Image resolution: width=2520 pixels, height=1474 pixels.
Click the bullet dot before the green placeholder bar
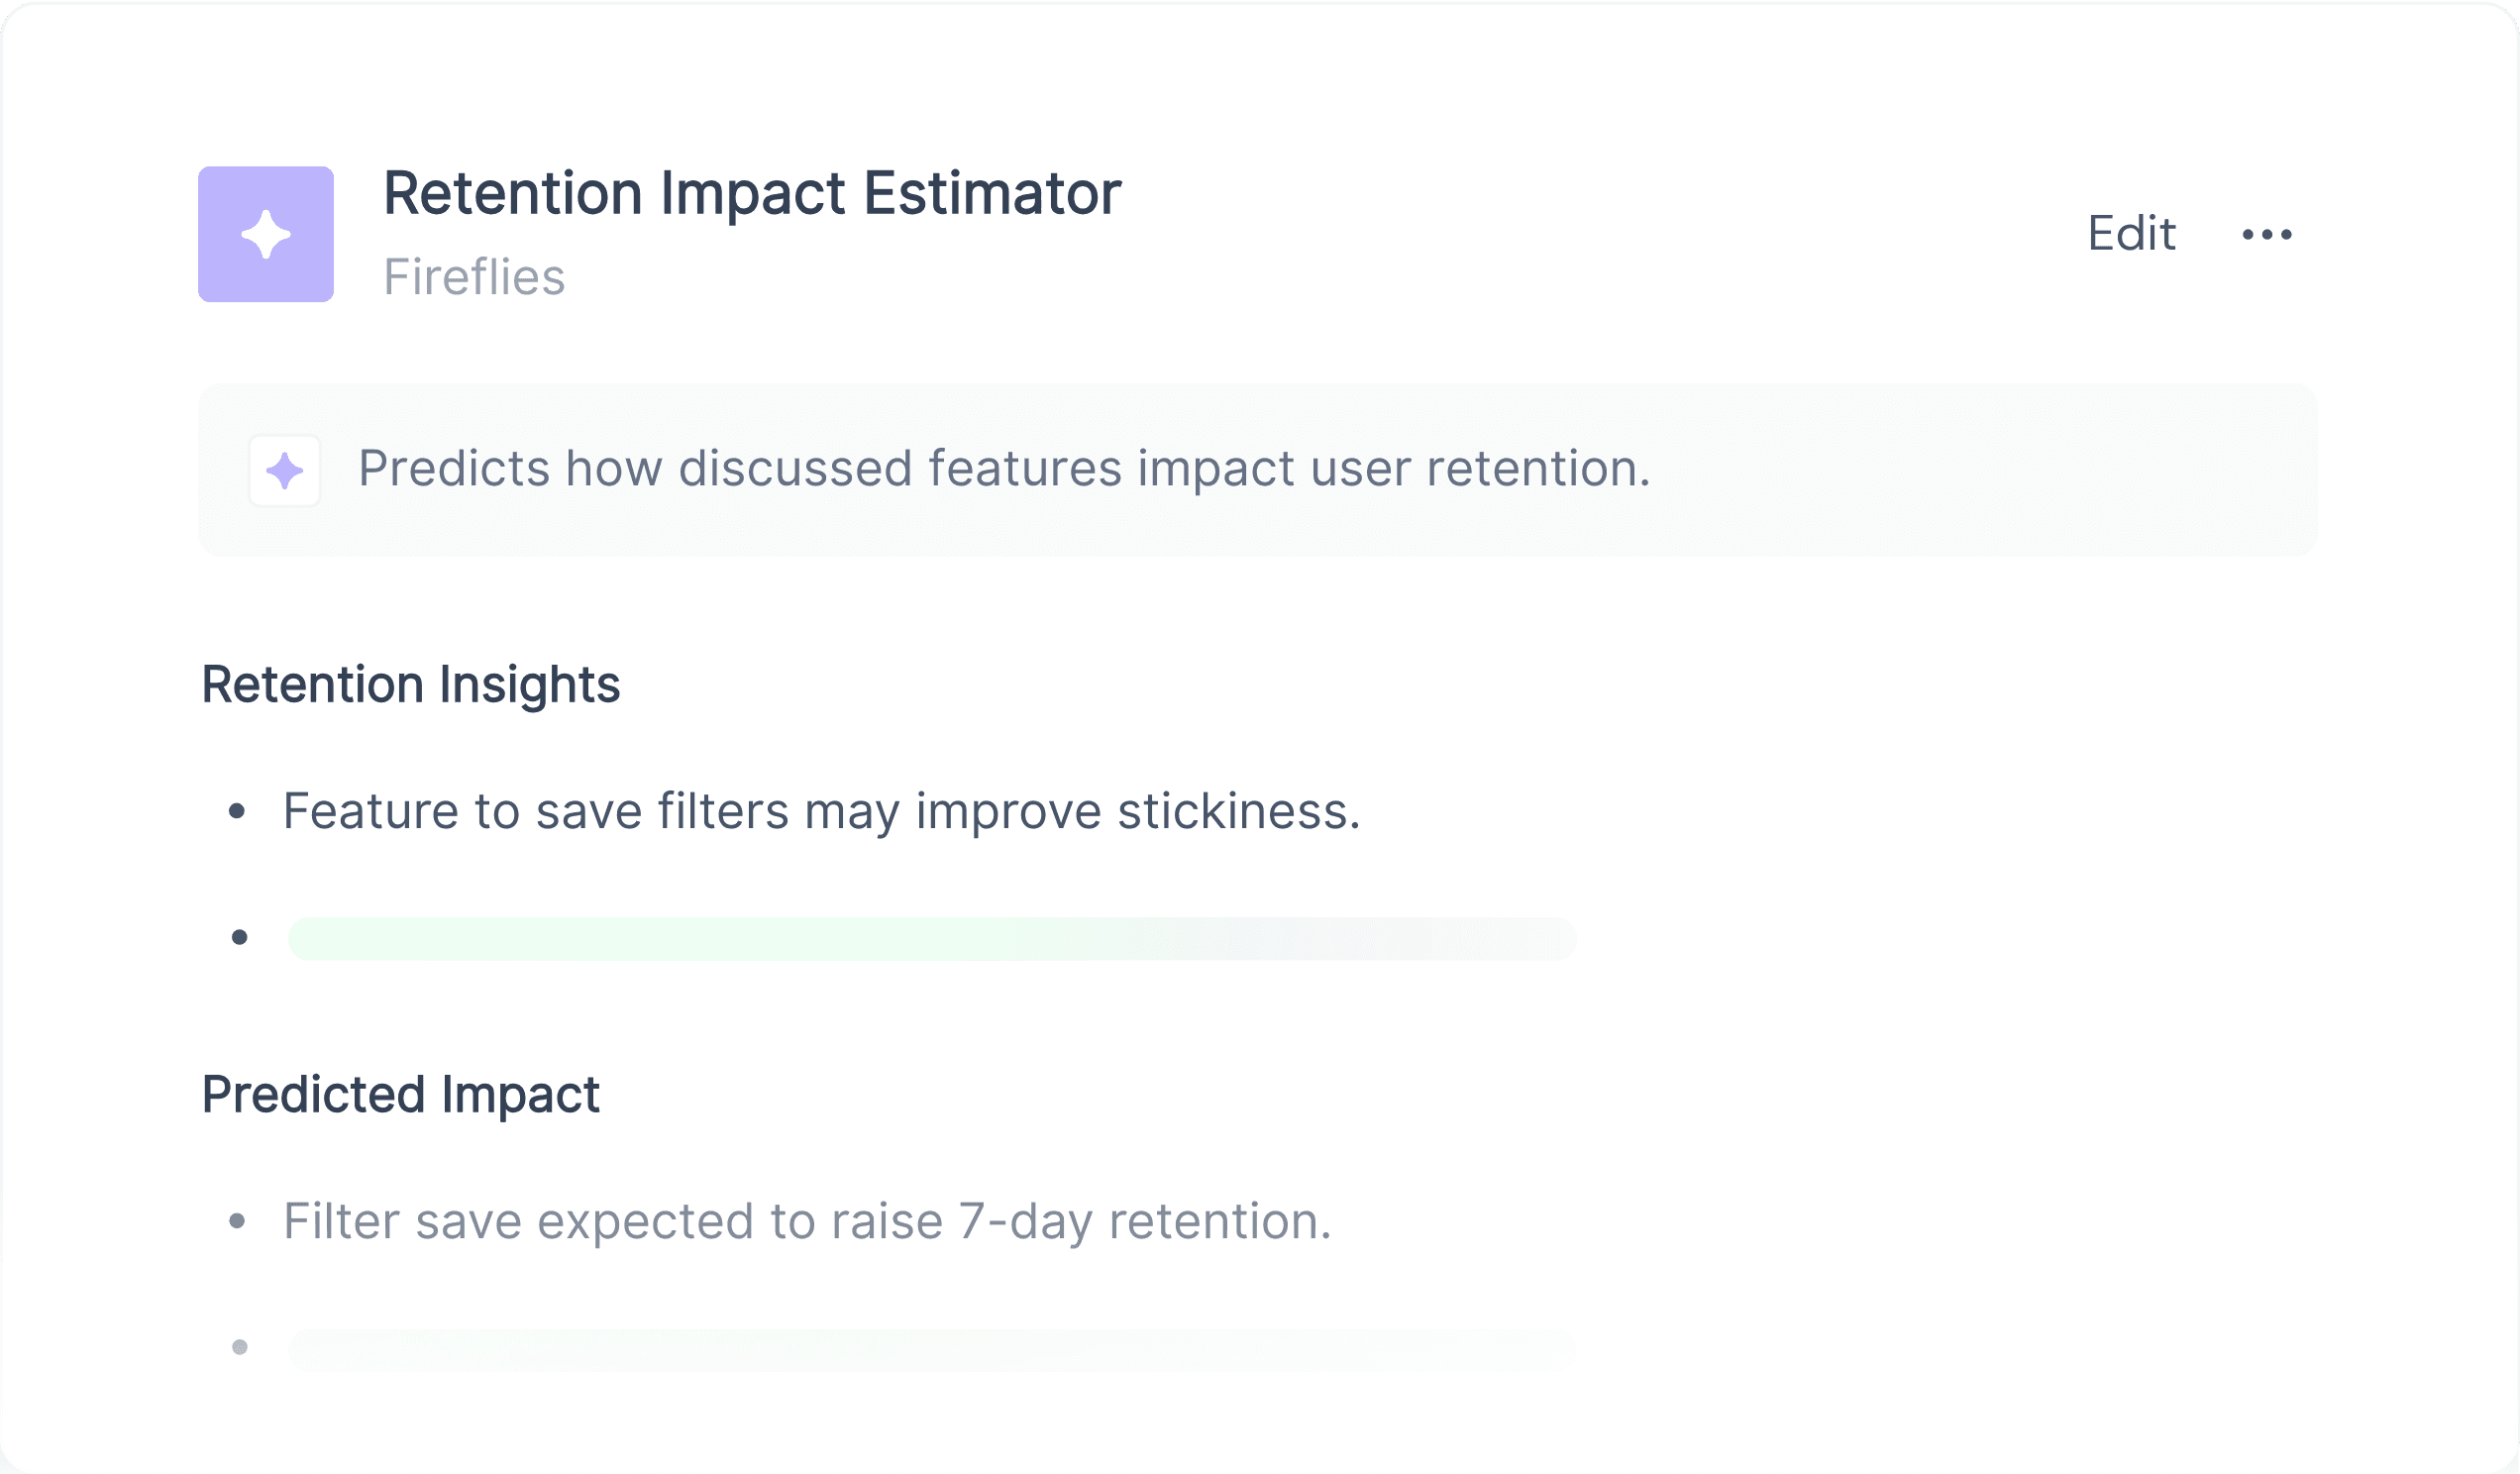click(x=240, y=937)
